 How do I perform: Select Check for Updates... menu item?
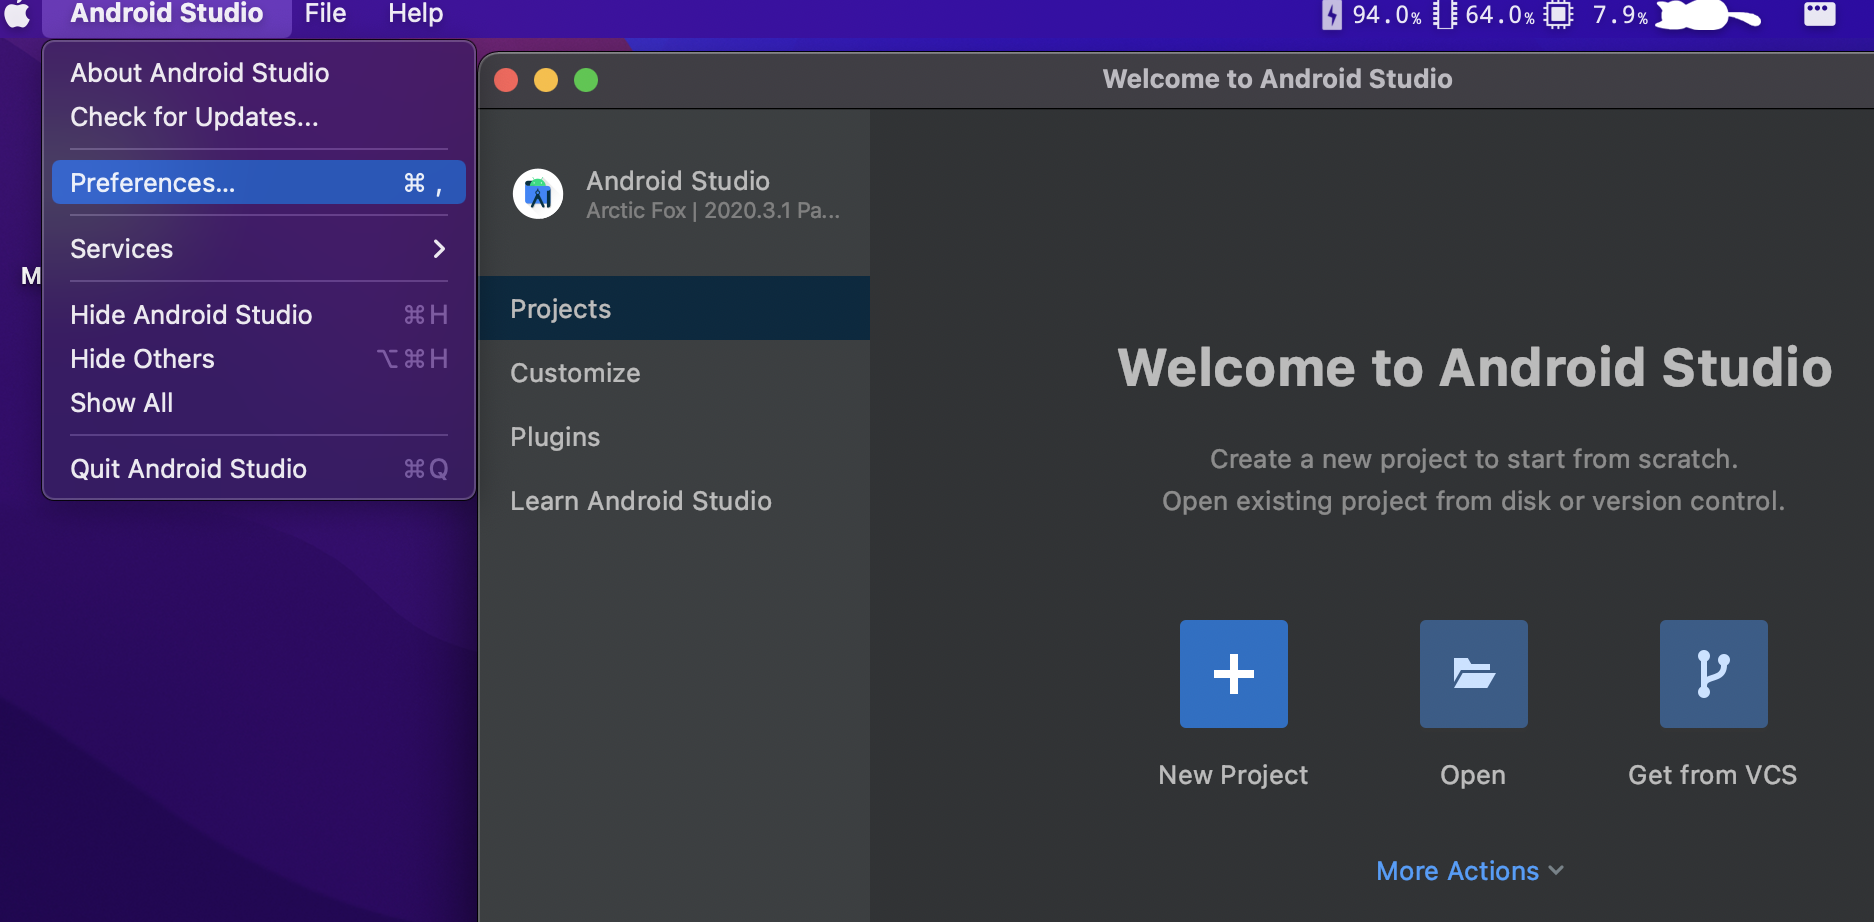(x=259, y=117)
